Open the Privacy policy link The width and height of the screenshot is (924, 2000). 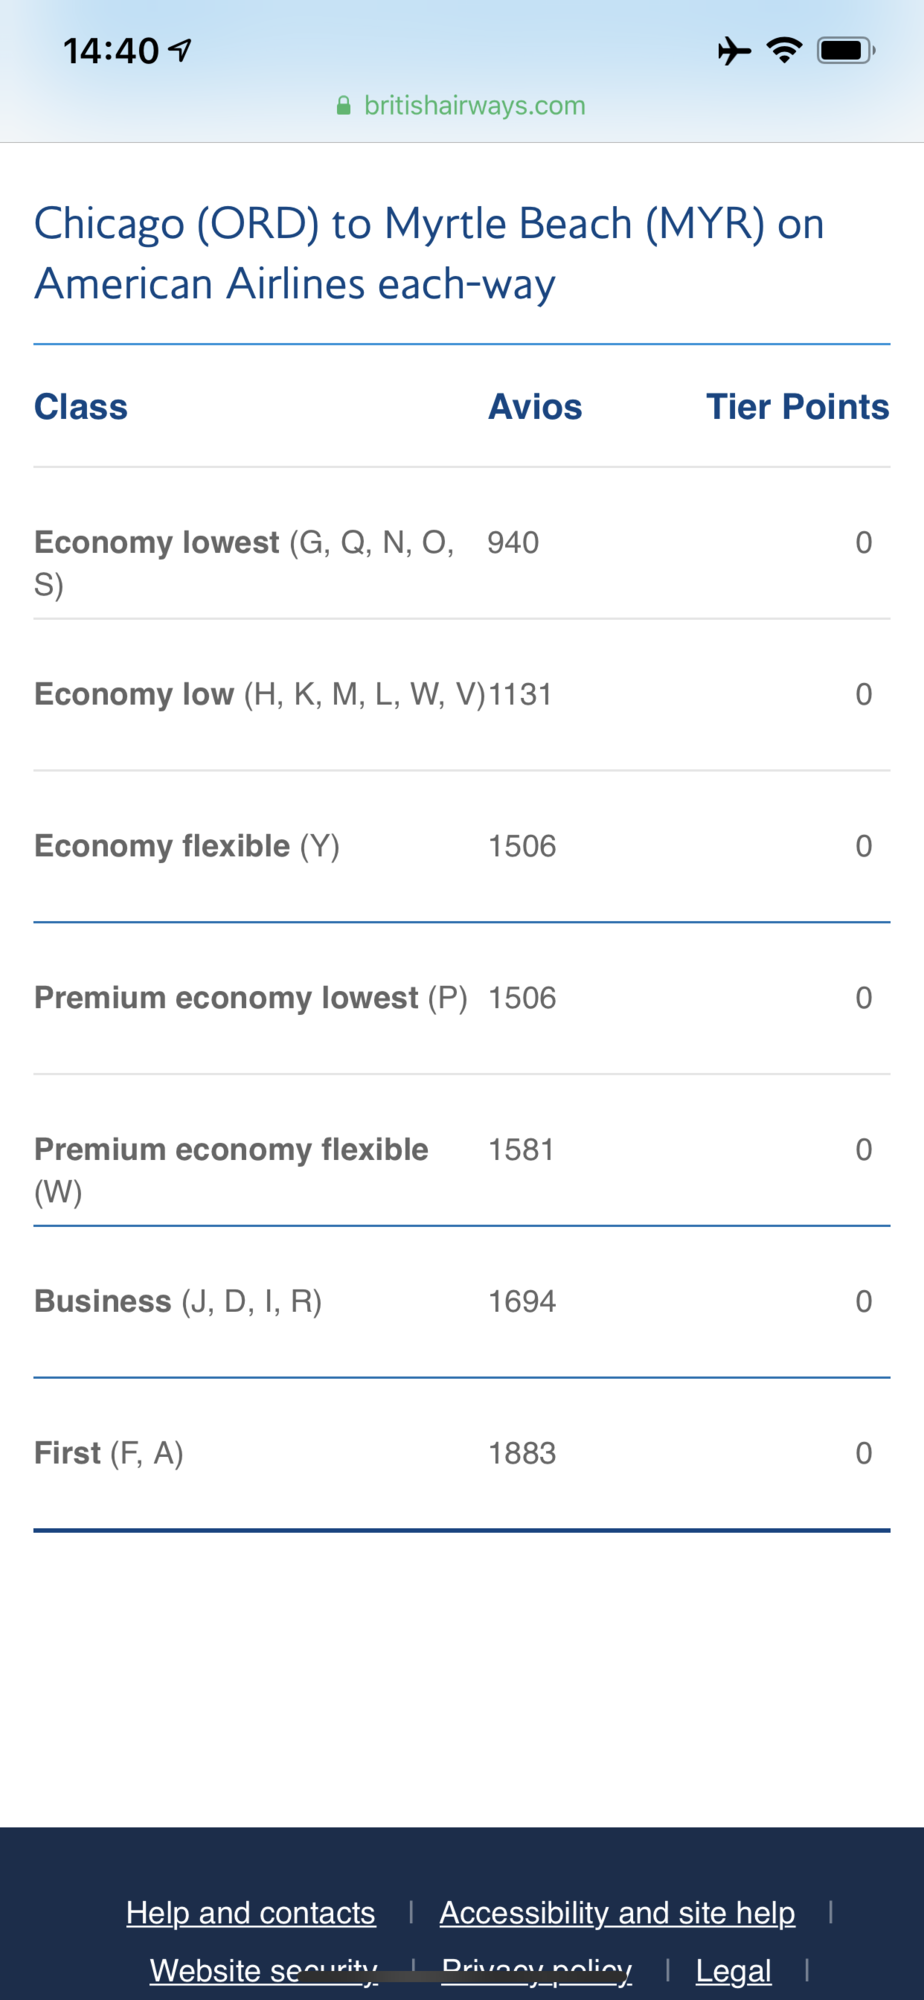coord(536,1969)
